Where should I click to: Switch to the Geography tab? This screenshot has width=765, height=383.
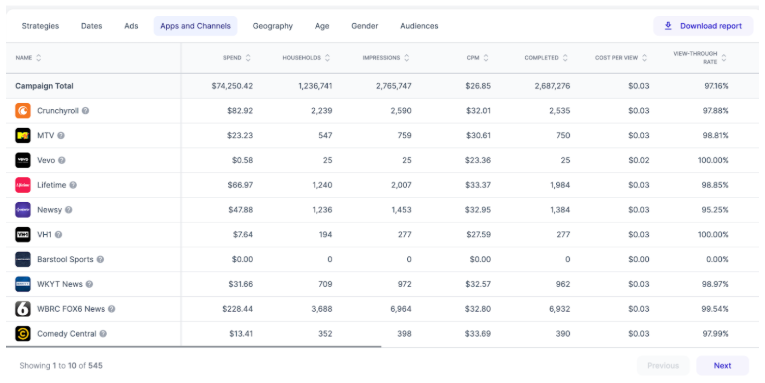pos(273,26)
